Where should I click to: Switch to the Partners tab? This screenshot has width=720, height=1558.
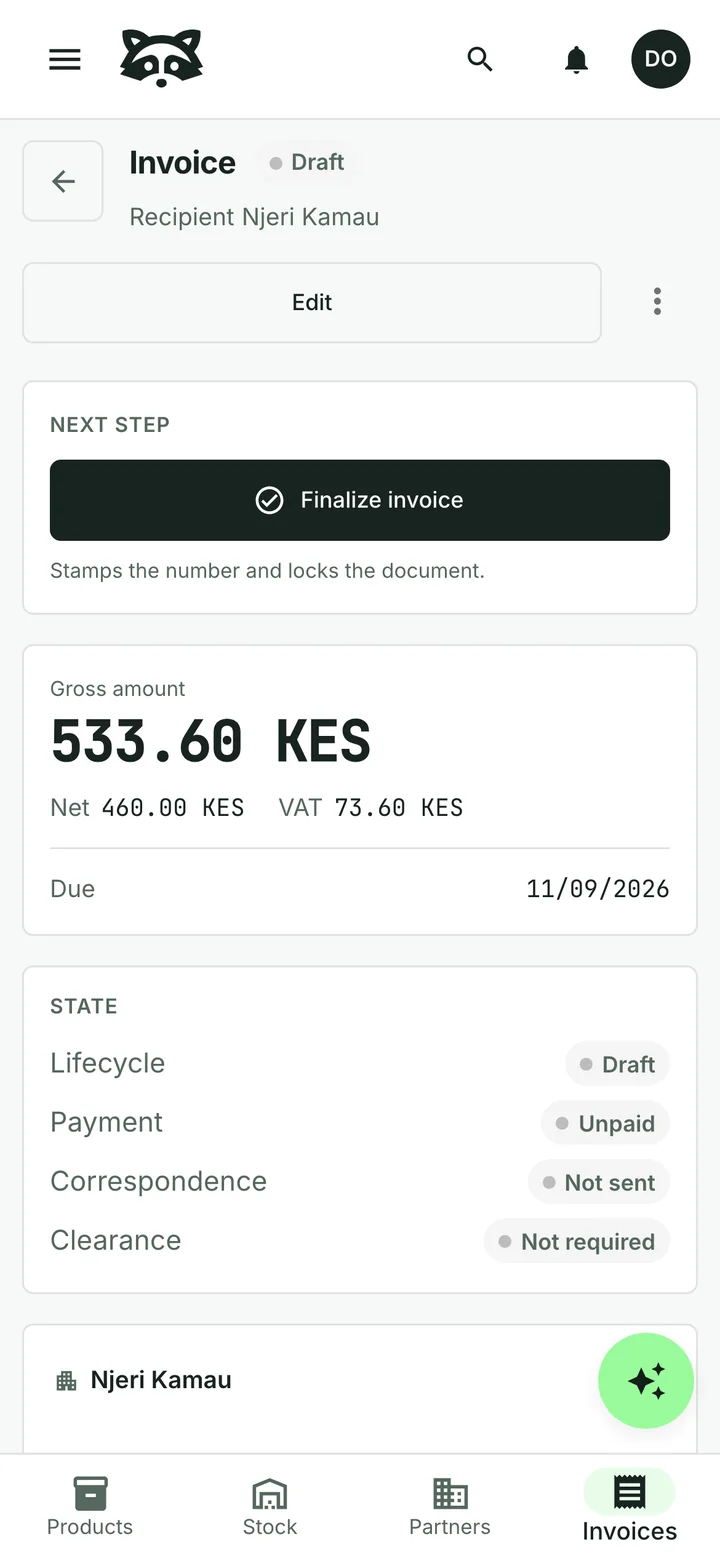coord(450,1506)
